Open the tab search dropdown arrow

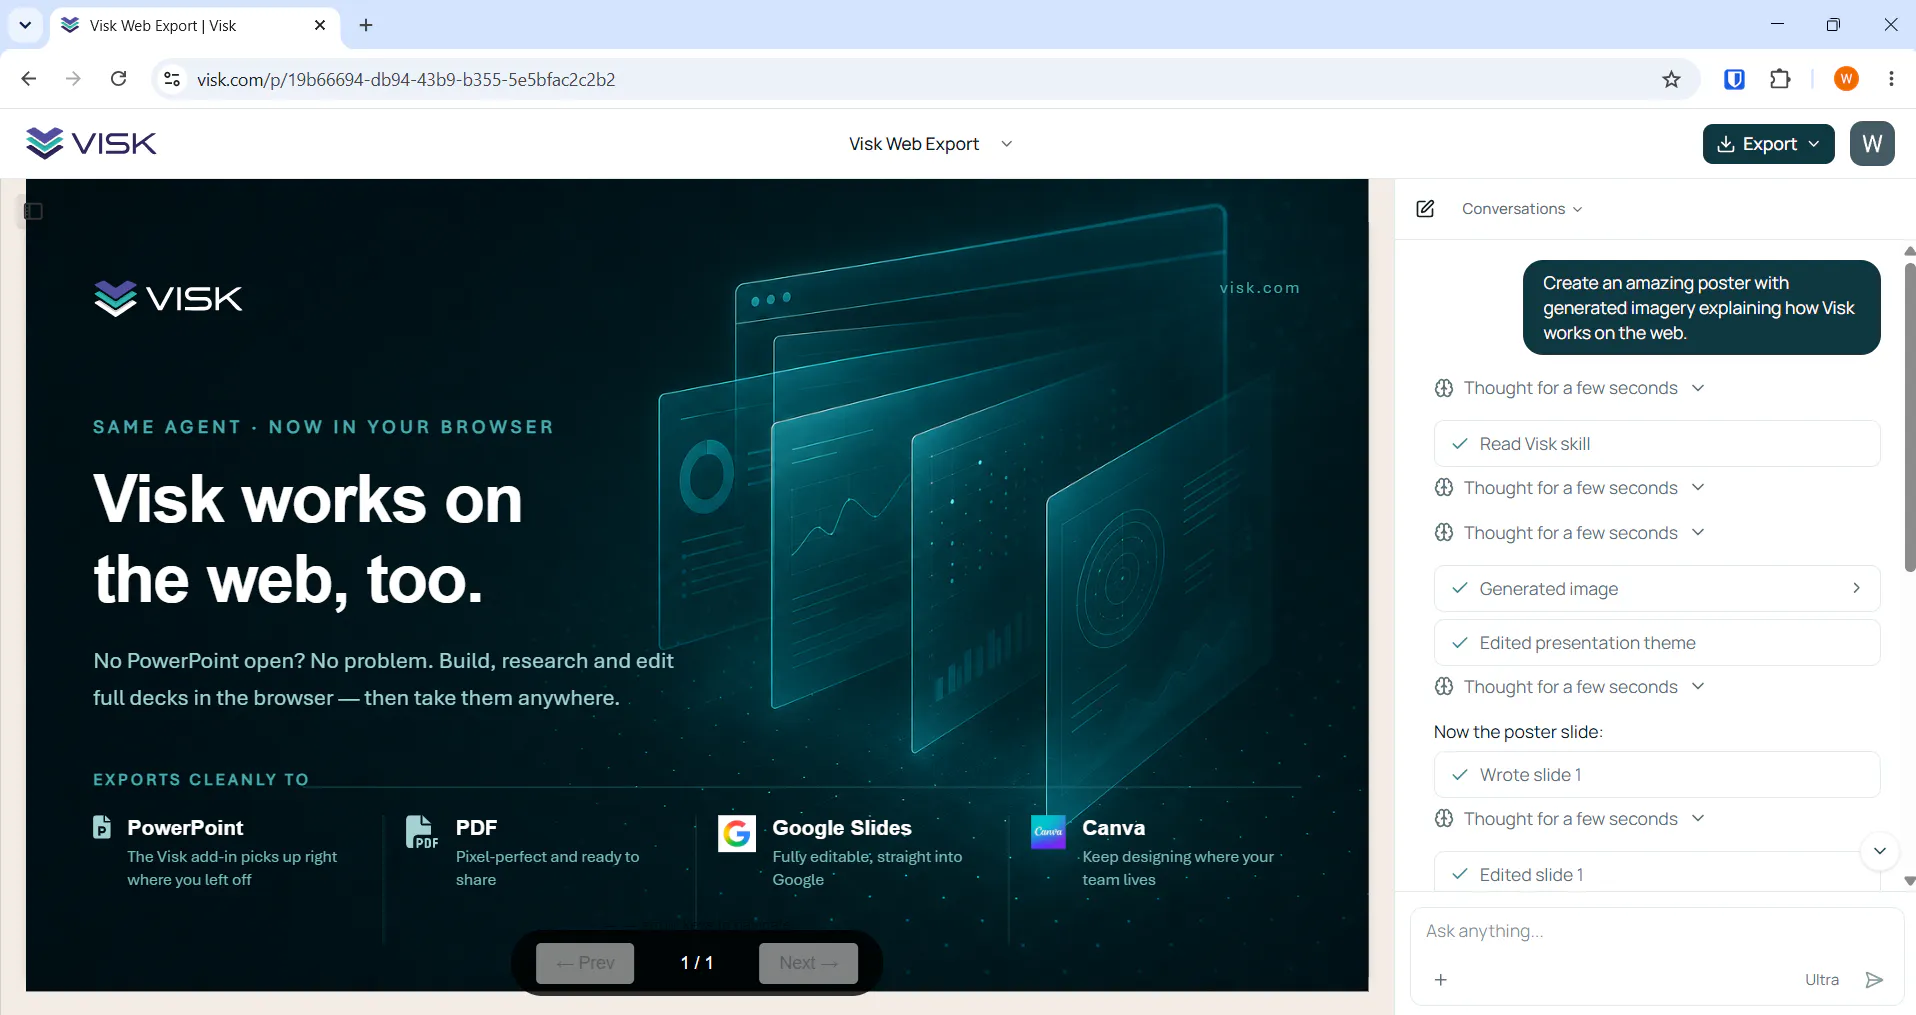[25, 25]
